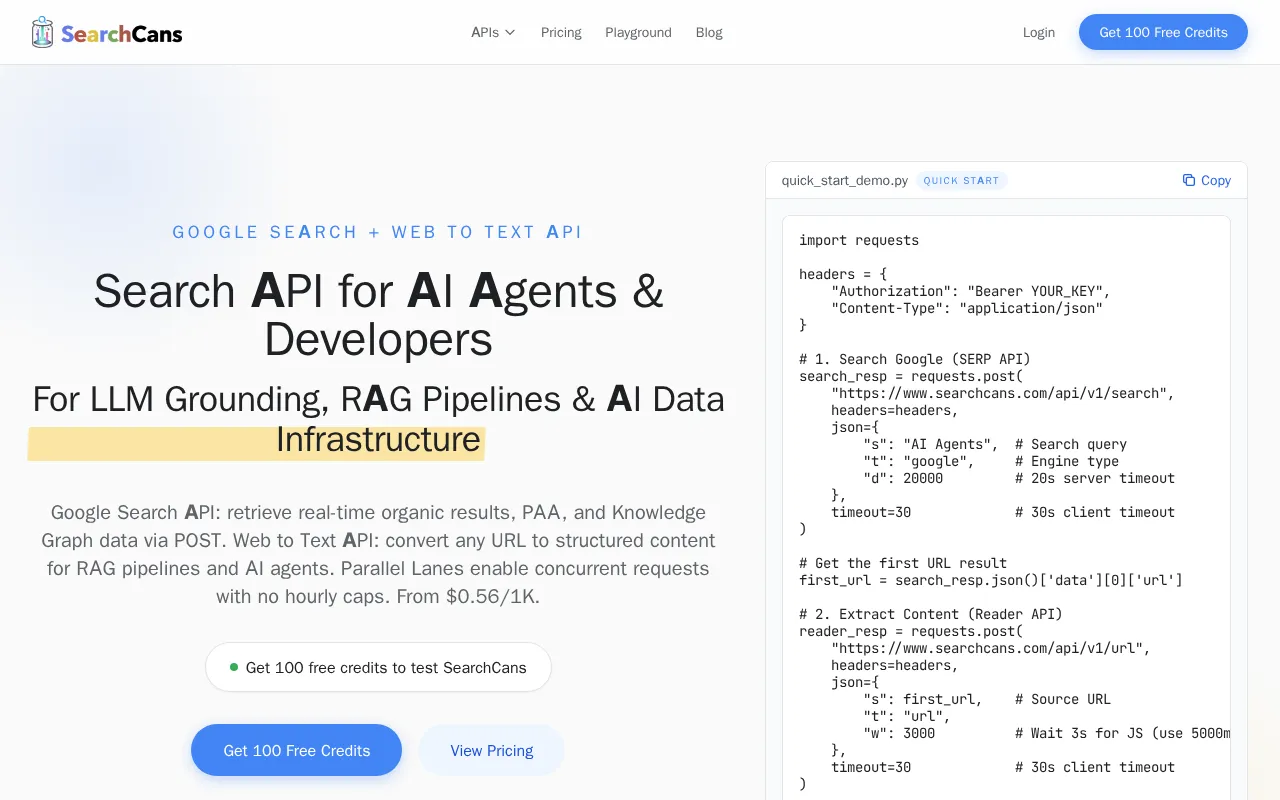The height and width of the screenshot is (800, 1280).
Task: Click the Copy icon in the code panel
Action: 1189,180
